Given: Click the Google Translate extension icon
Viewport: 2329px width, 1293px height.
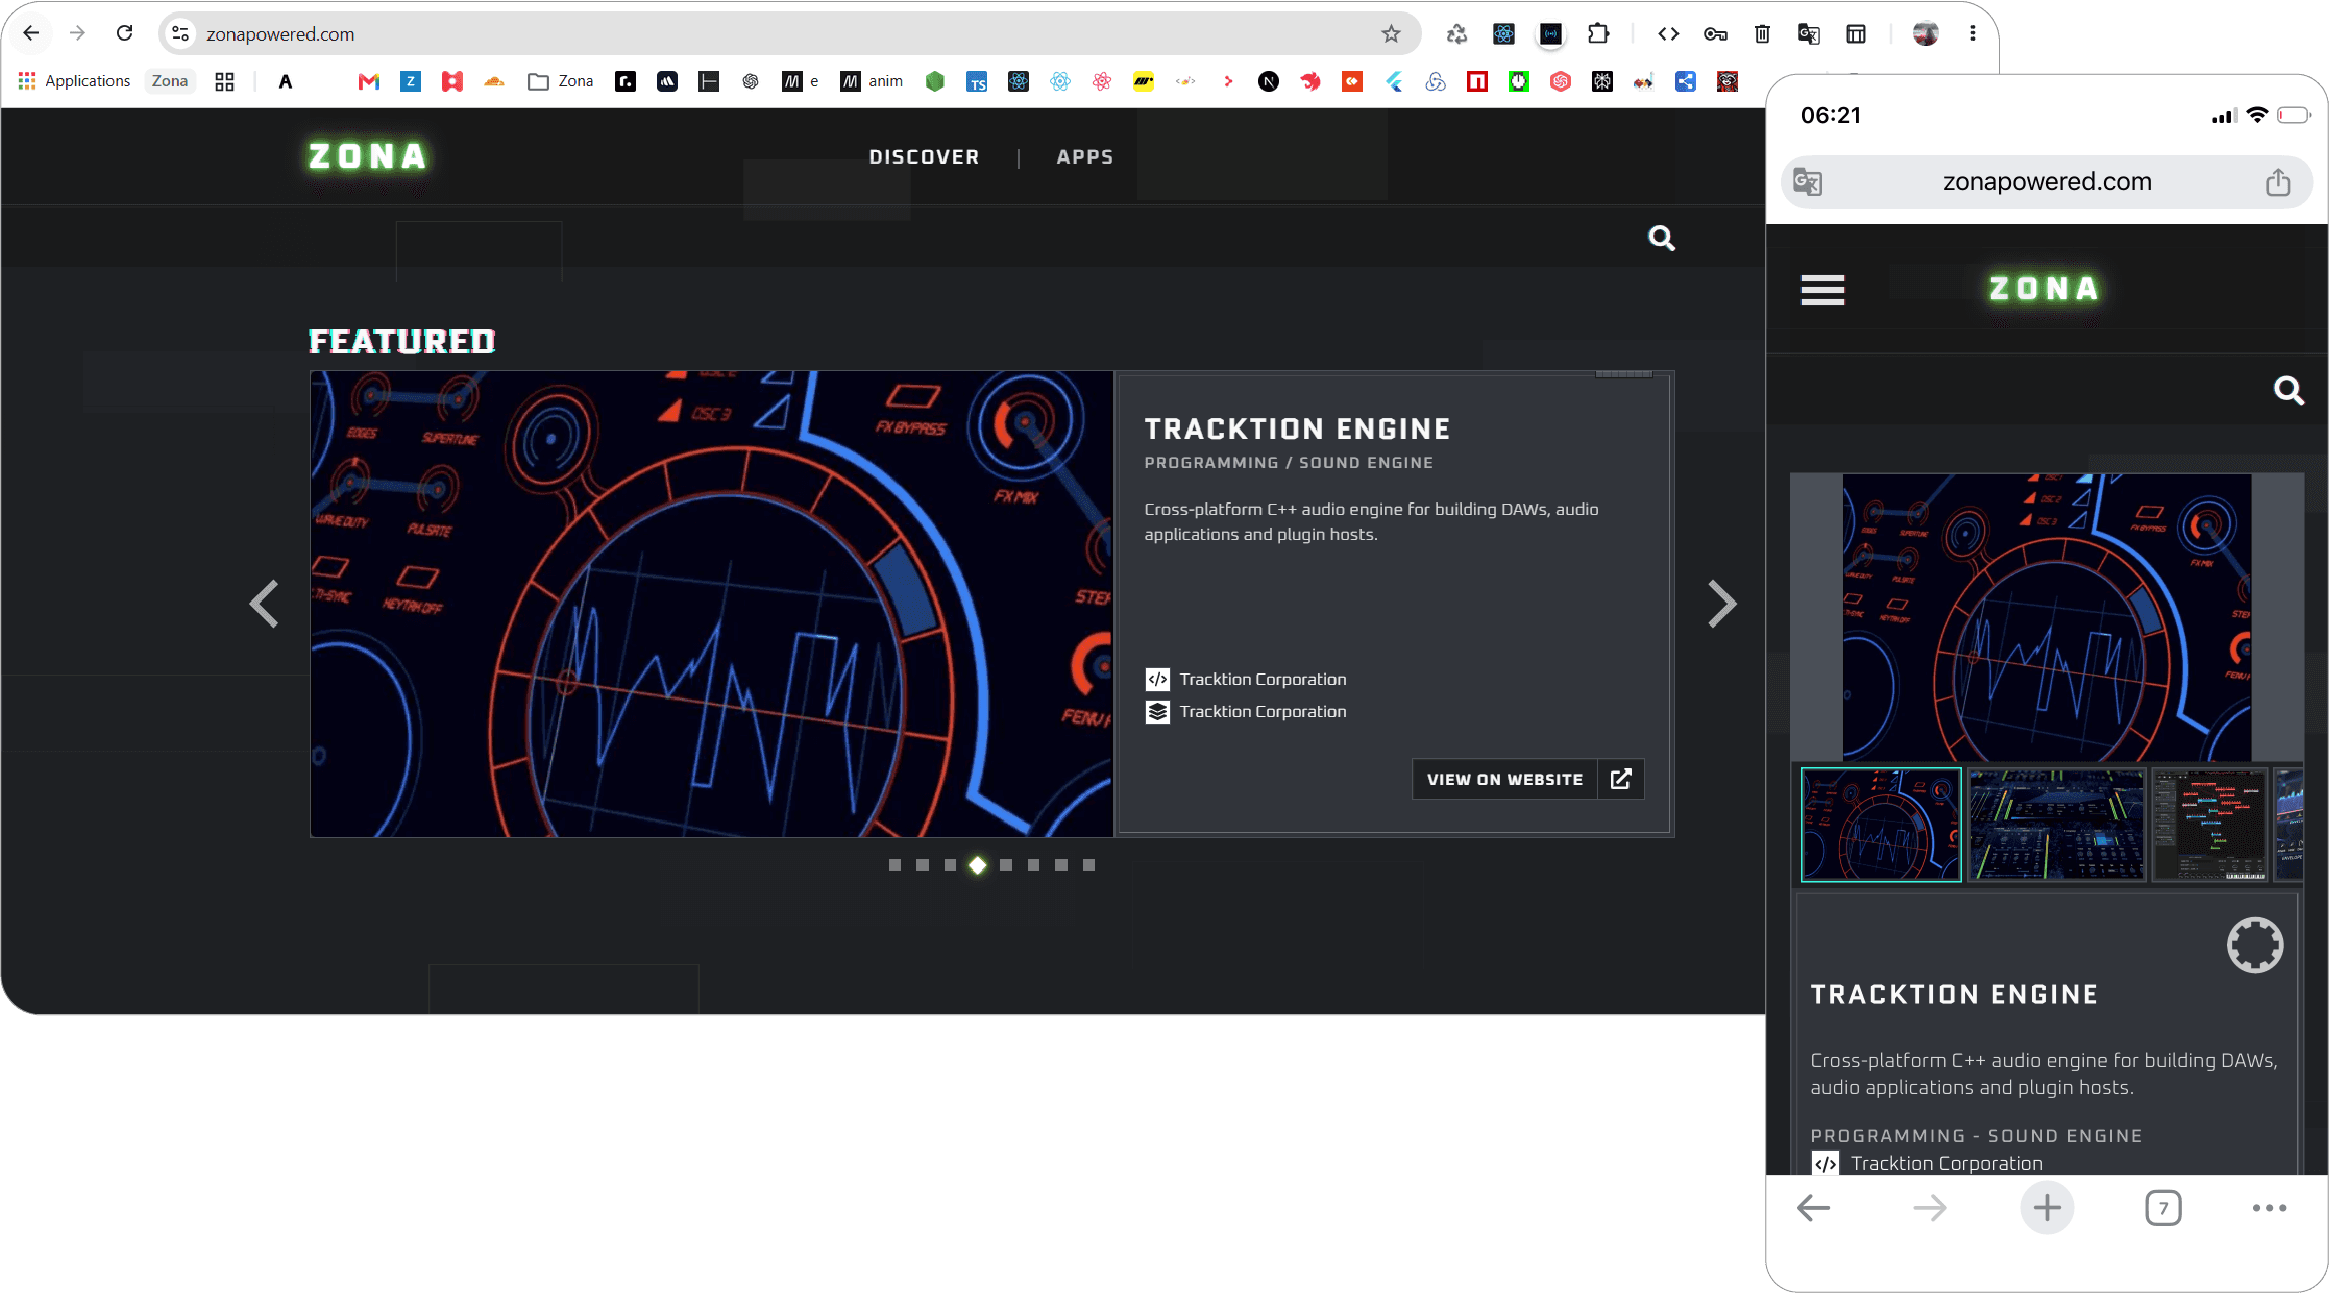Looking at the screenshot, I should coord(1808,34).
